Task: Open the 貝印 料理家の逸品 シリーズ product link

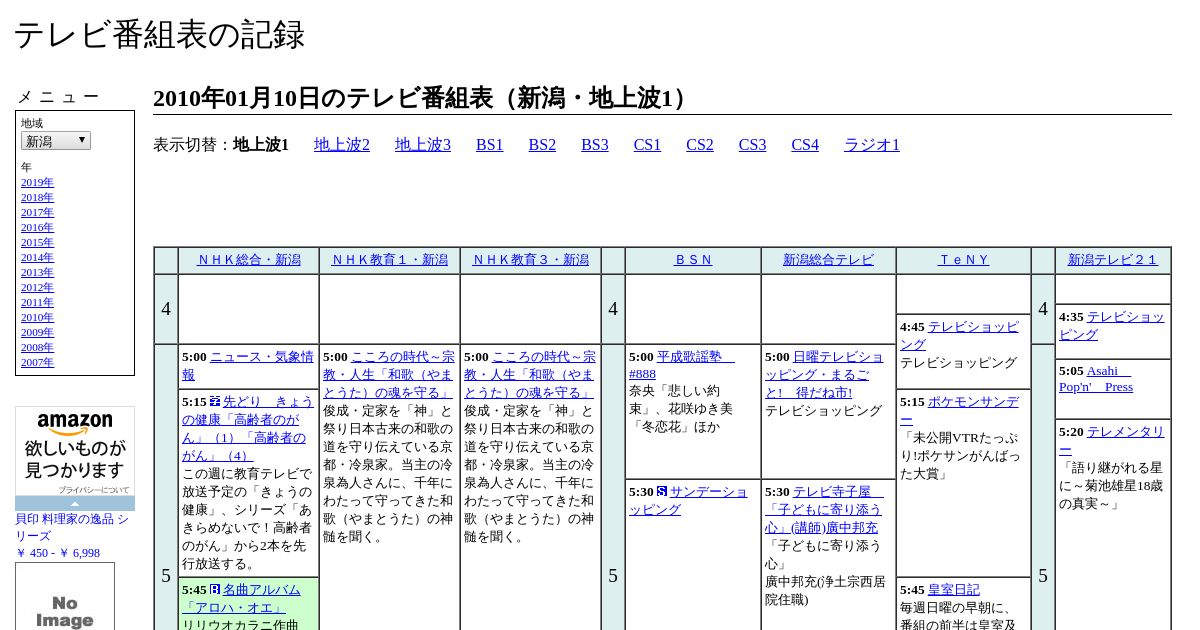Action: [x=72, y=527]
